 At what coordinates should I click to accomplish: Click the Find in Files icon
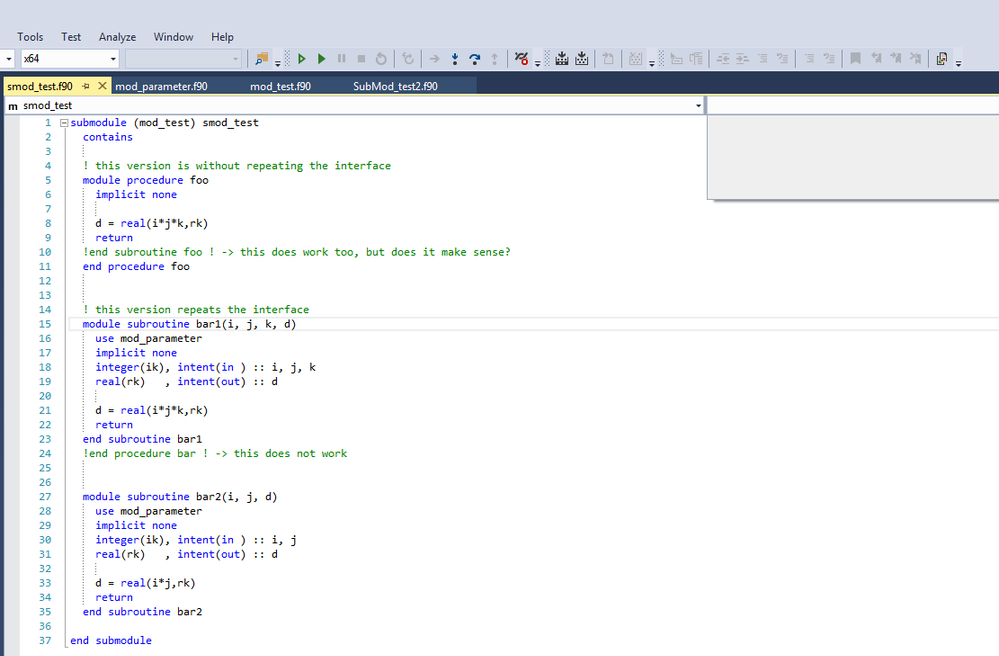pos(261,59)
